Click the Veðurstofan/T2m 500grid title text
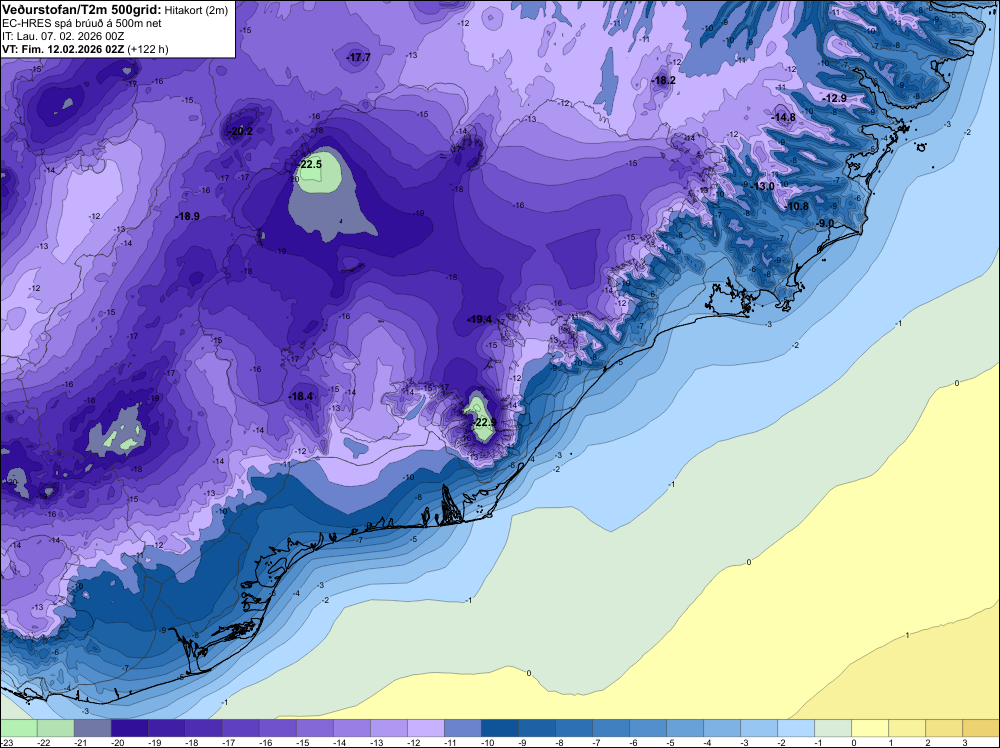1000x748 pixels. (80, 10)
